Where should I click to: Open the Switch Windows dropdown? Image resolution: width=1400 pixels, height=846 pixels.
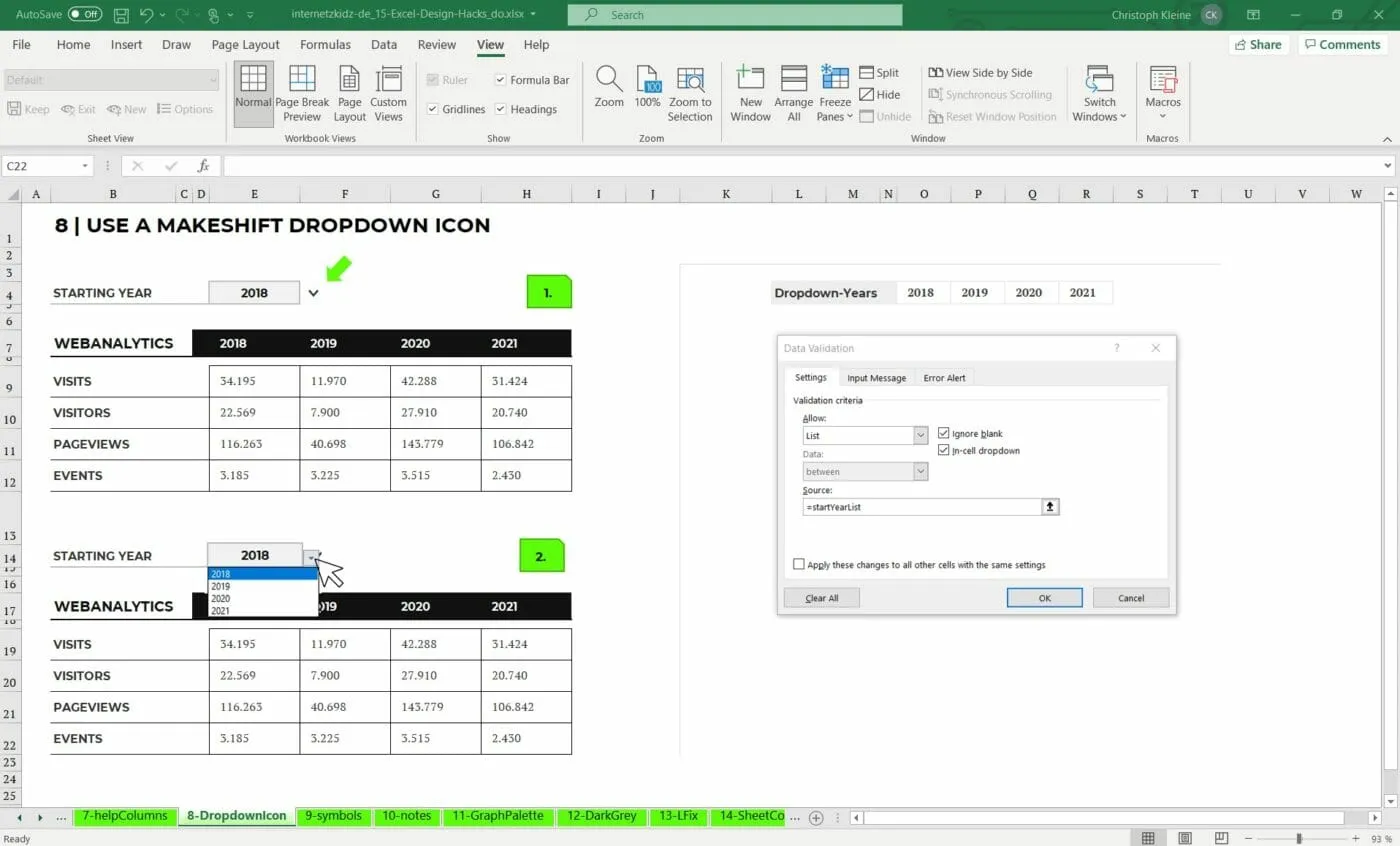point(1099,92)
